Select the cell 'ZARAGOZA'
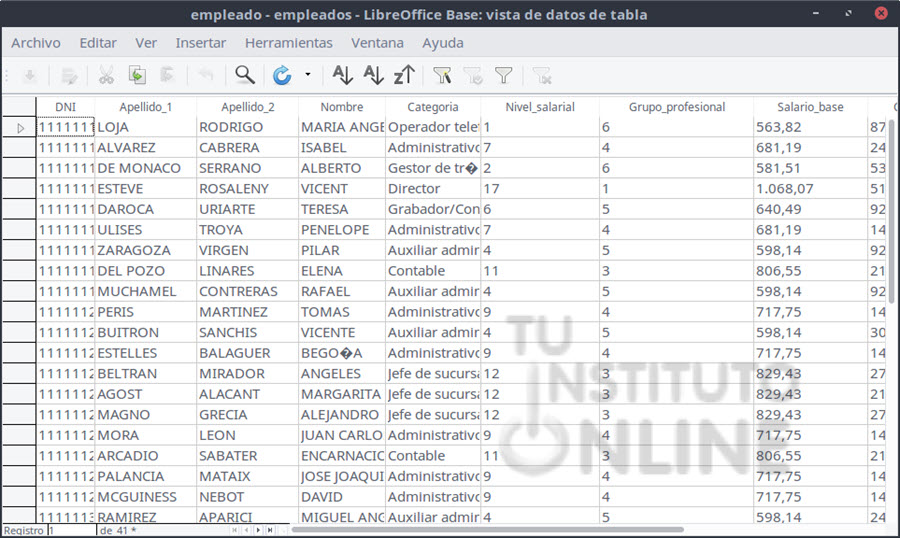This screenshot has height=538, width=900. [146, 250]
